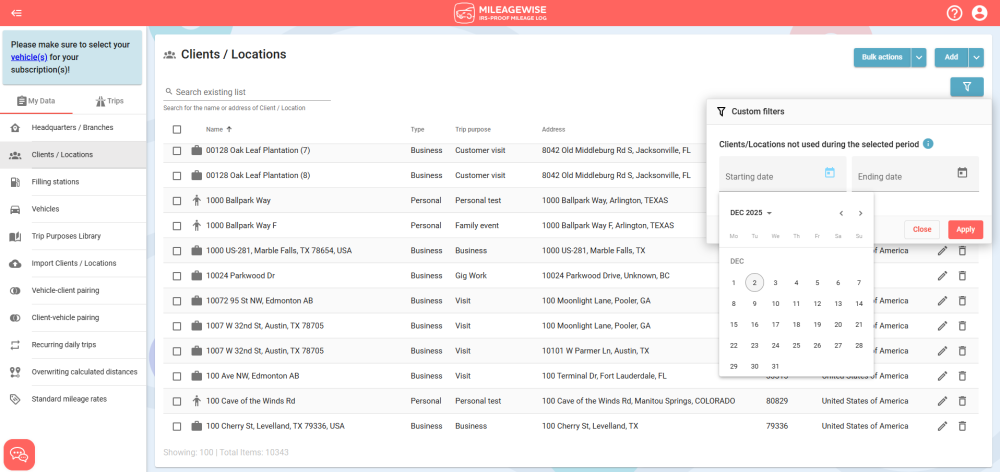Collapse the sidebar with the top-left arrow icon
Image resolution: width=1000 pixels, height=472 pixels.
click(x=16, y=13)
